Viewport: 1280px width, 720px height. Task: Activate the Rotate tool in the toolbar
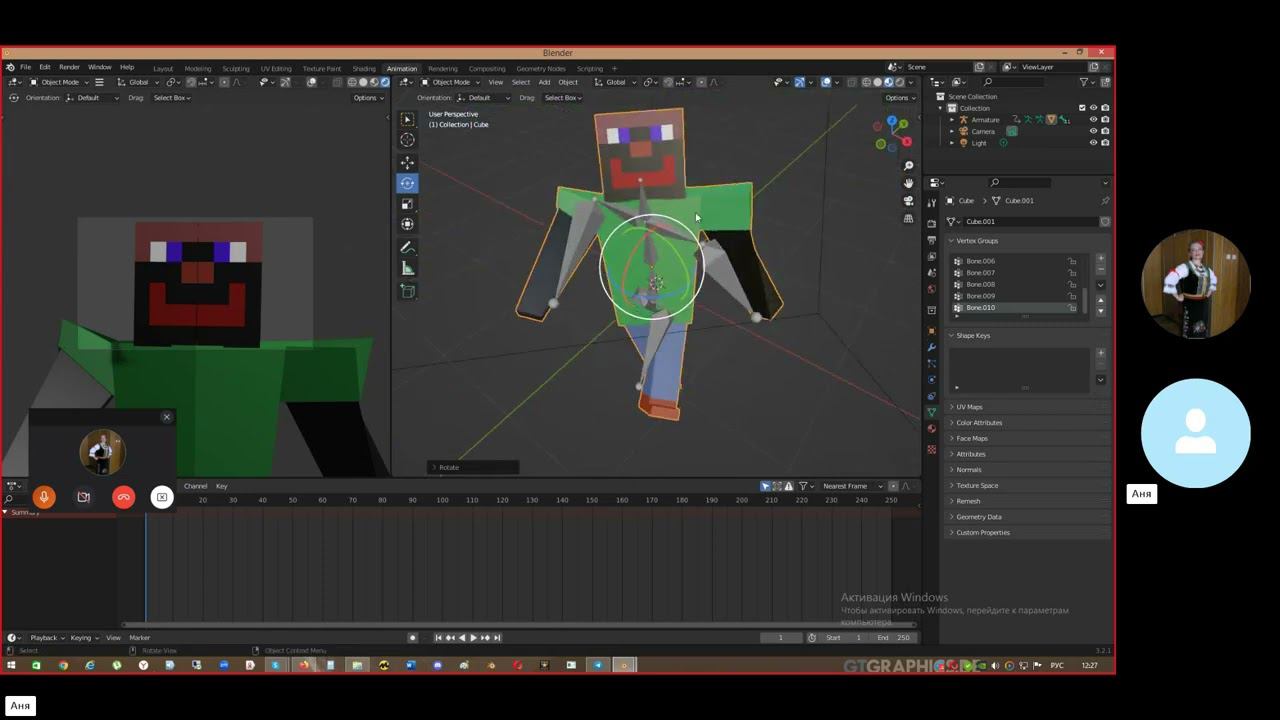[x=407, y=183]
